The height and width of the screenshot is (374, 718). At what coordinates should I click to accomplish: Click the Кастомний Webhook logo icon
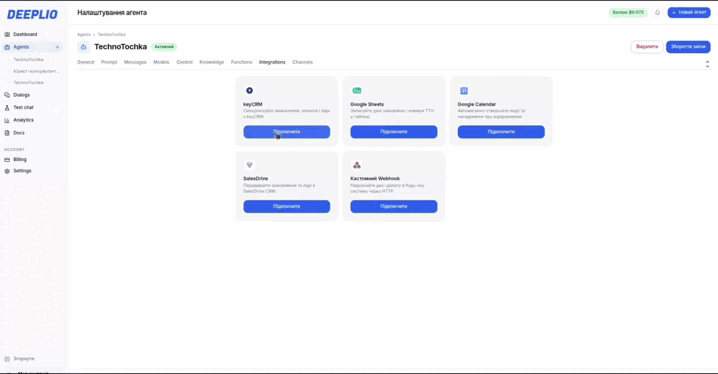(x=357, y=165)
